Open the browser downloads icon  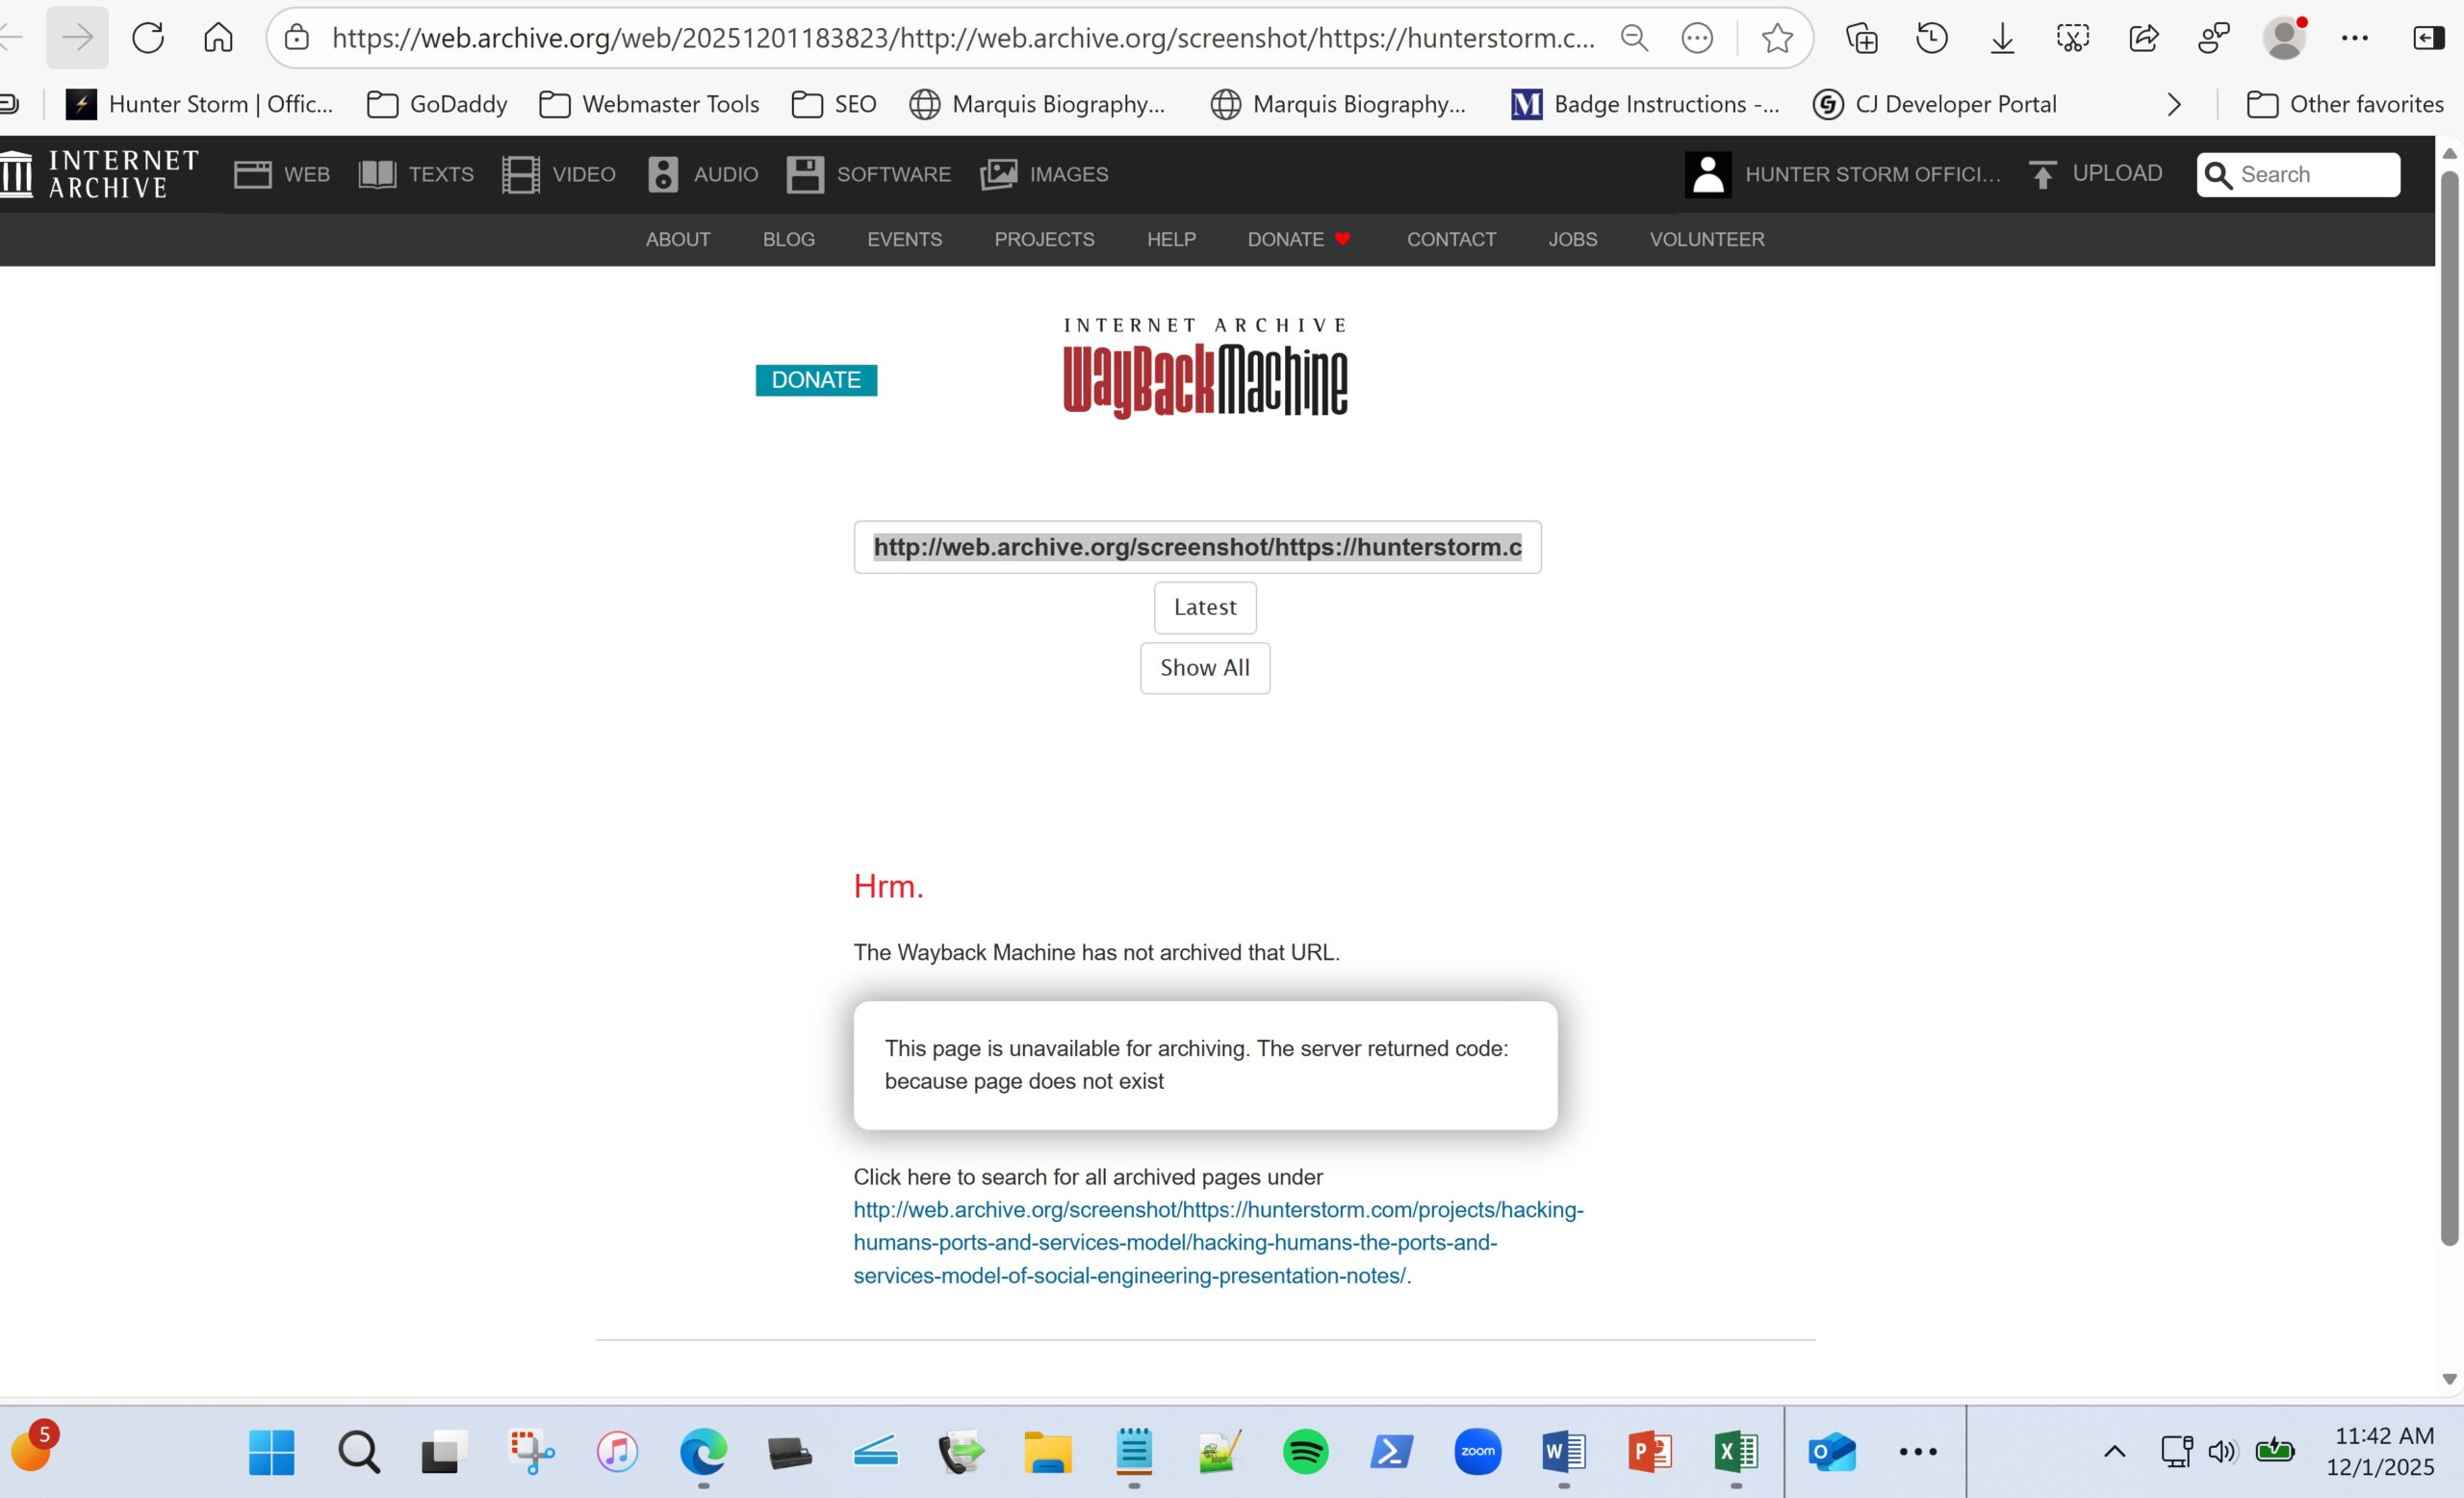[2002, 38]
